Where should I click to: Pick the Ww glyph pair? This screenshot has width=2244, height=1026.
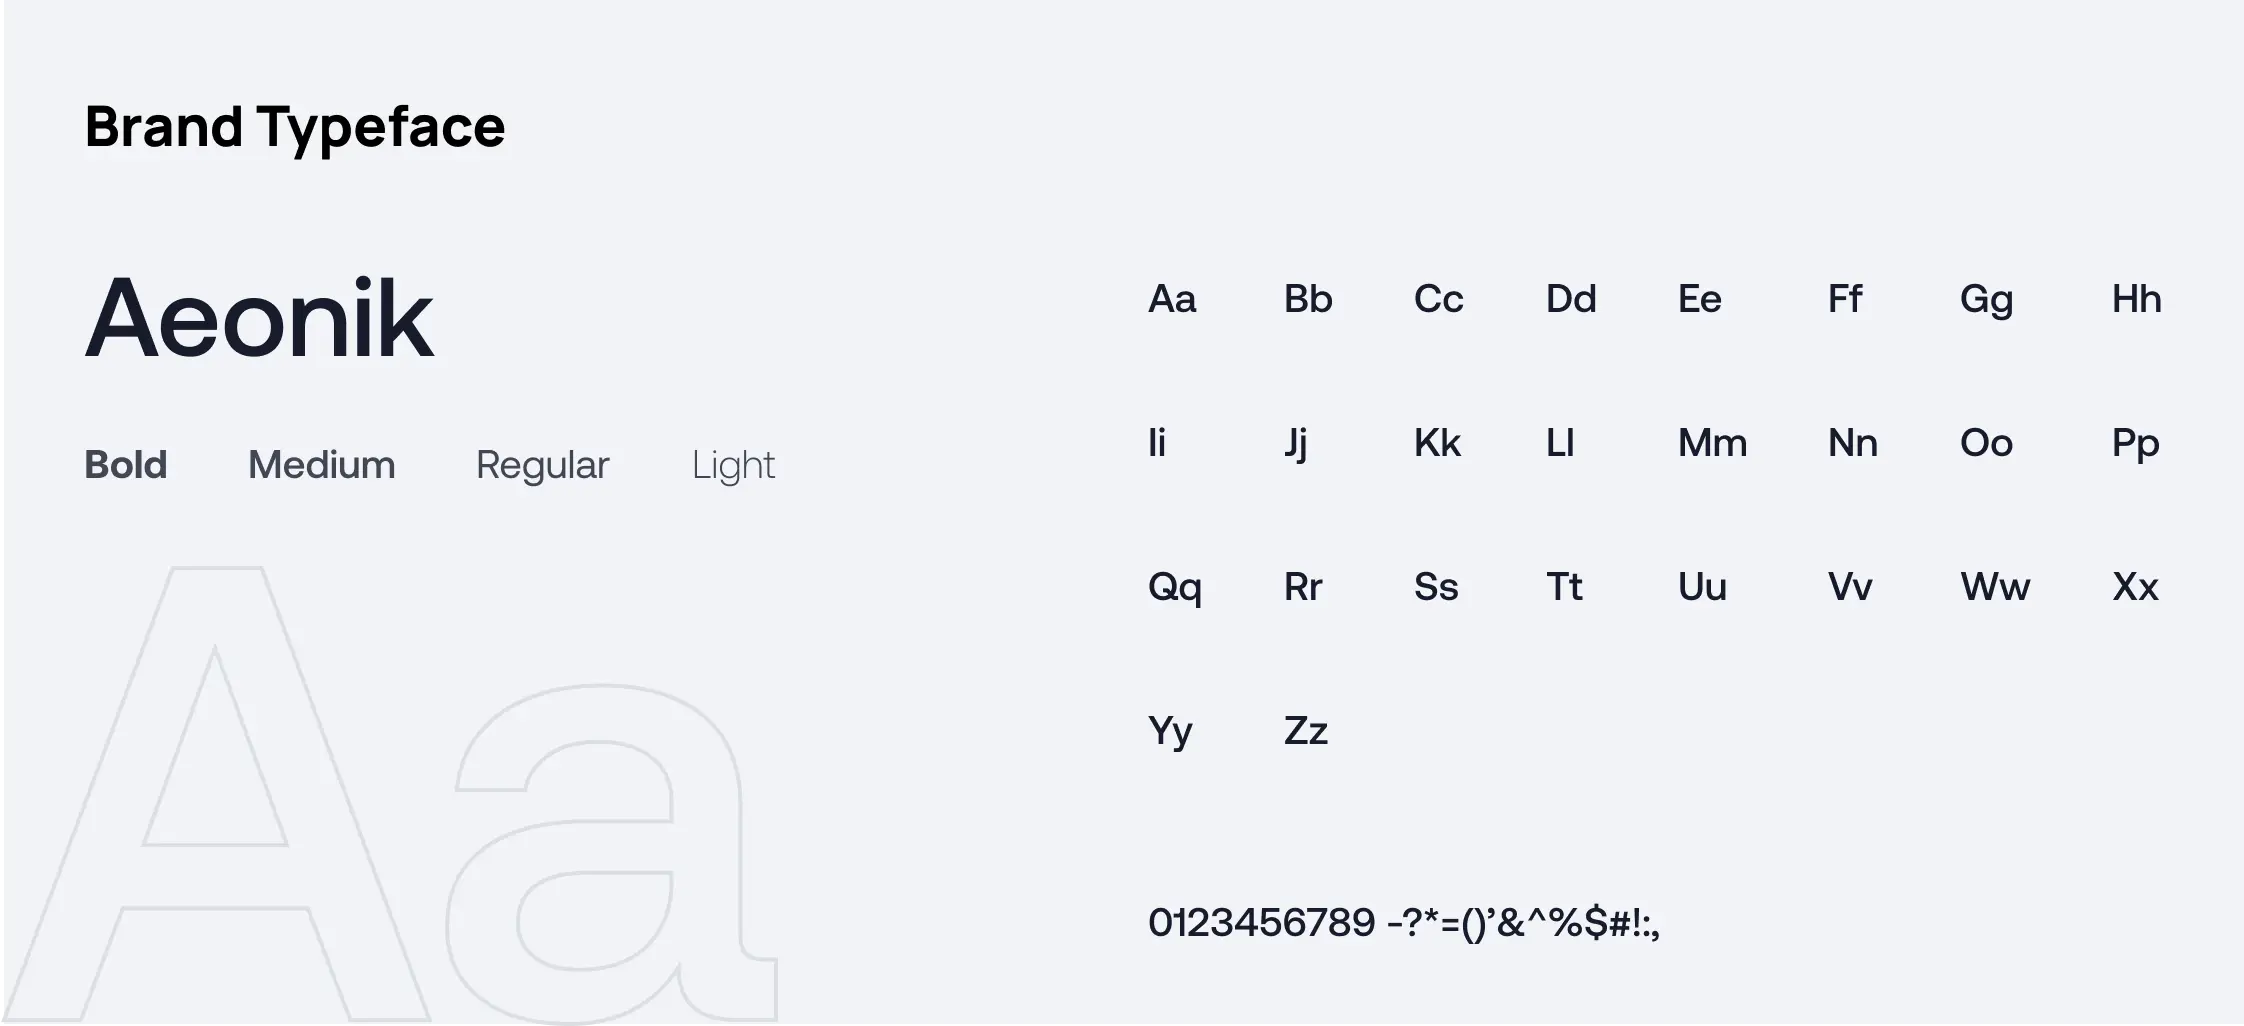point(1995,587)
